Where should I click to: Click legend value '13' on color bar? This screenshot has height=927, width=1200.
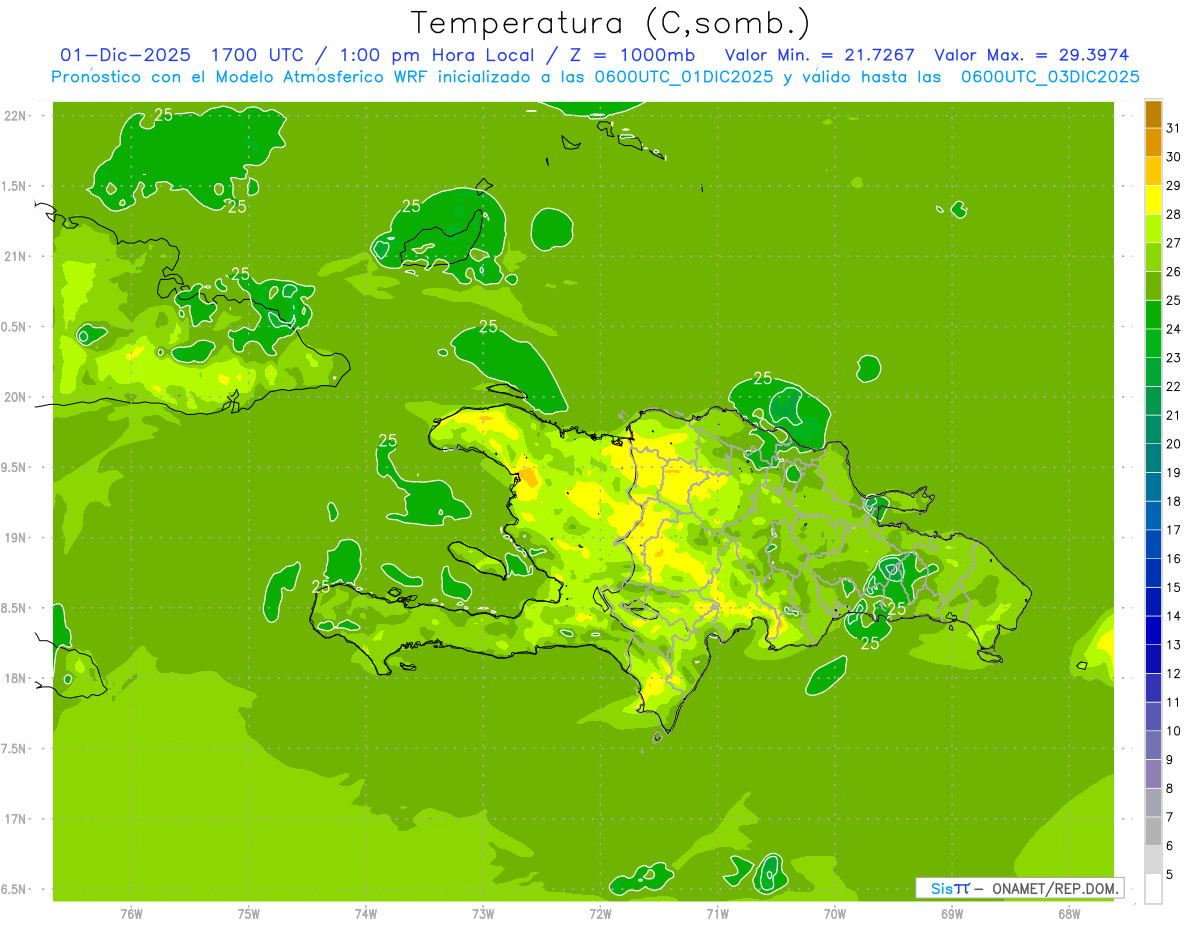pyautogui.click(x=1173, y=645)
